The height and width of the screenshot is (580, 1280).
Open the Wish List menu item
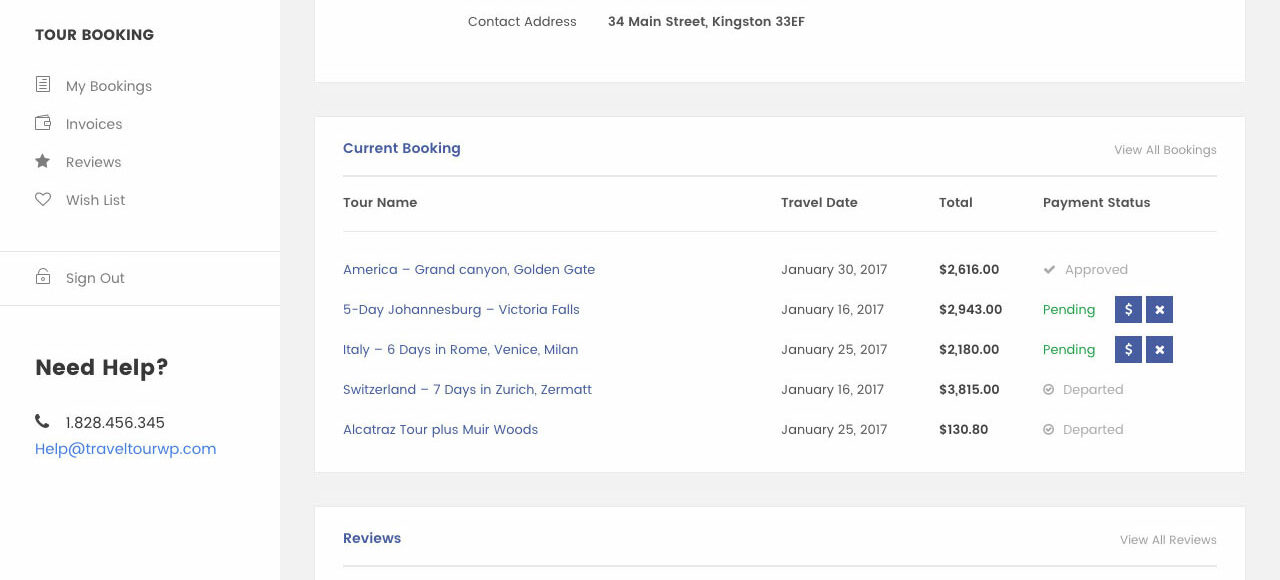[96, 200]
